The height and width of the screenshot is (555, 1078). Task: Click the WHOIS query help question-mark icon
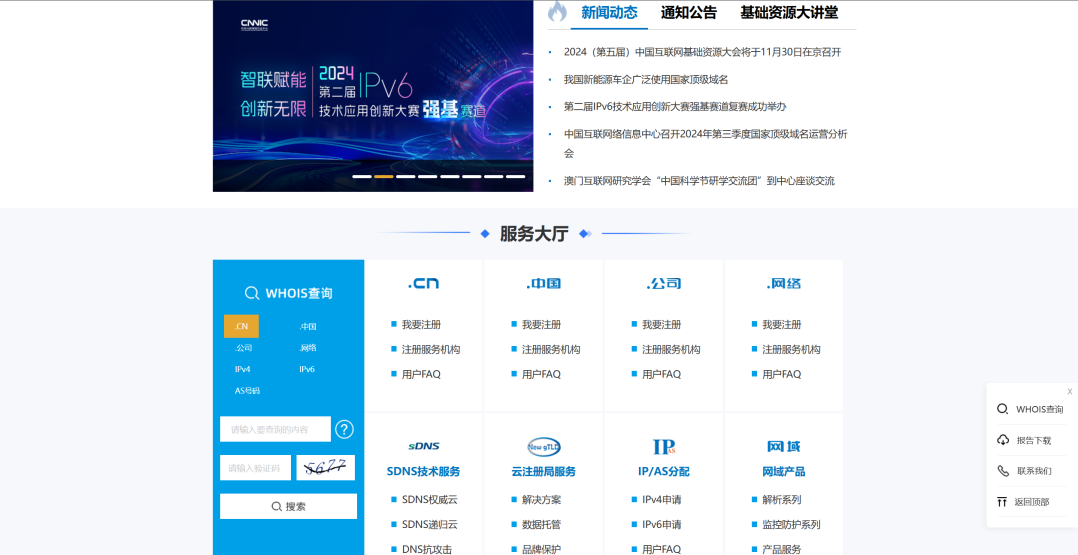tap(344, 429)
